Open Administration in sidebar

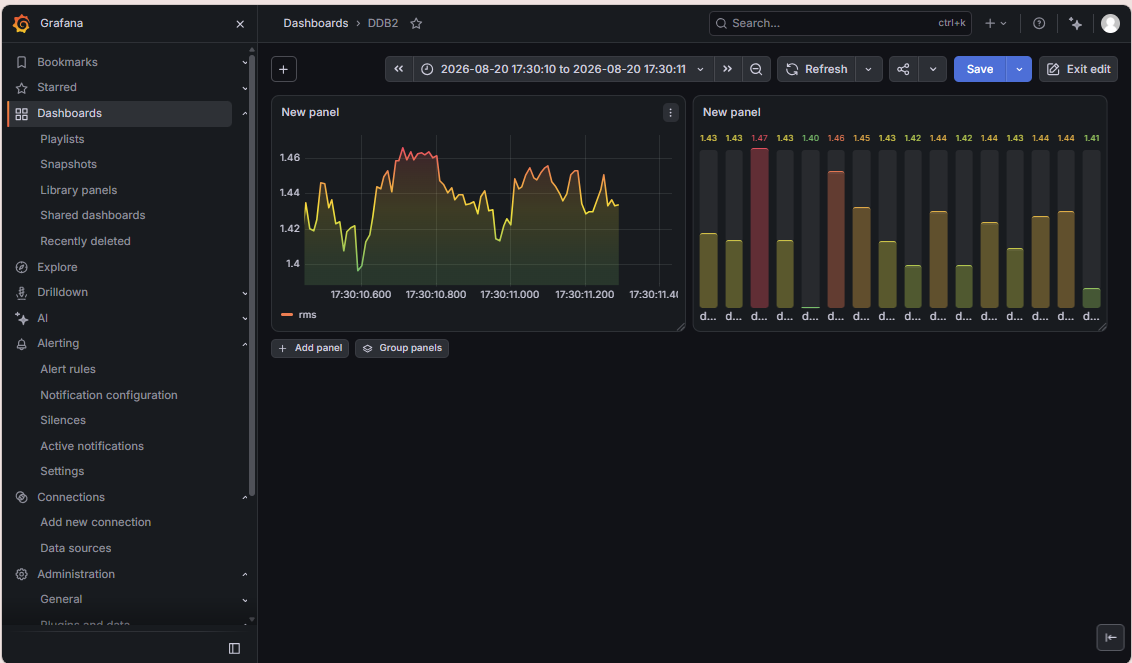tap(76, 574)
